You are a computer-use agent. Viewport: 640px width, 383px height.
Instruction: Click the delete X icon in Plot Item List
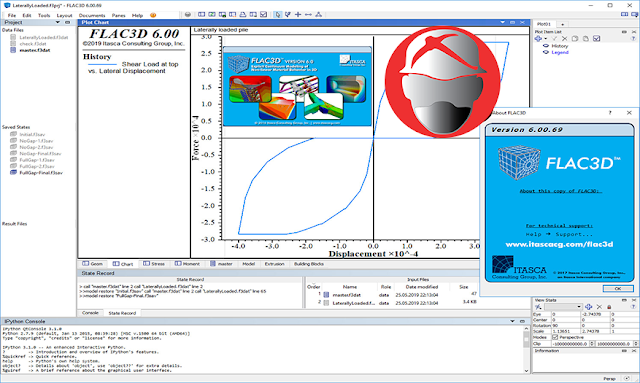(x=564, y=38)
